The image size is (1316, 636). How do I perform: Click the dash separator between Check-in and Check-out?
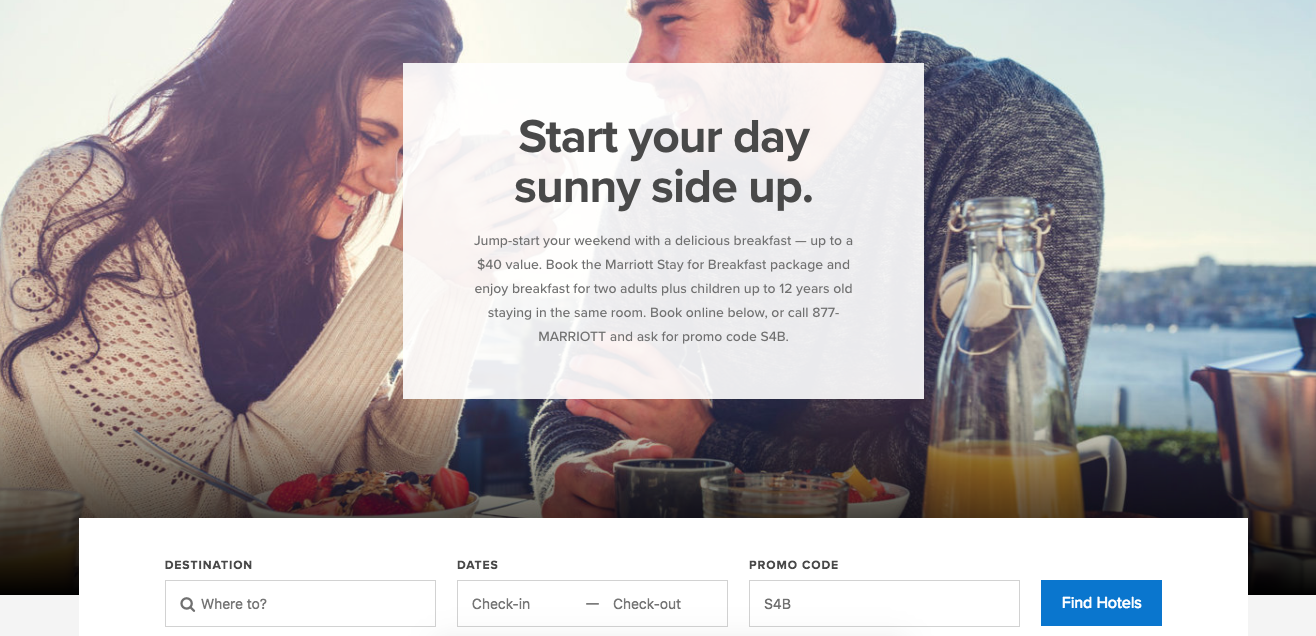tap(592, 604)
